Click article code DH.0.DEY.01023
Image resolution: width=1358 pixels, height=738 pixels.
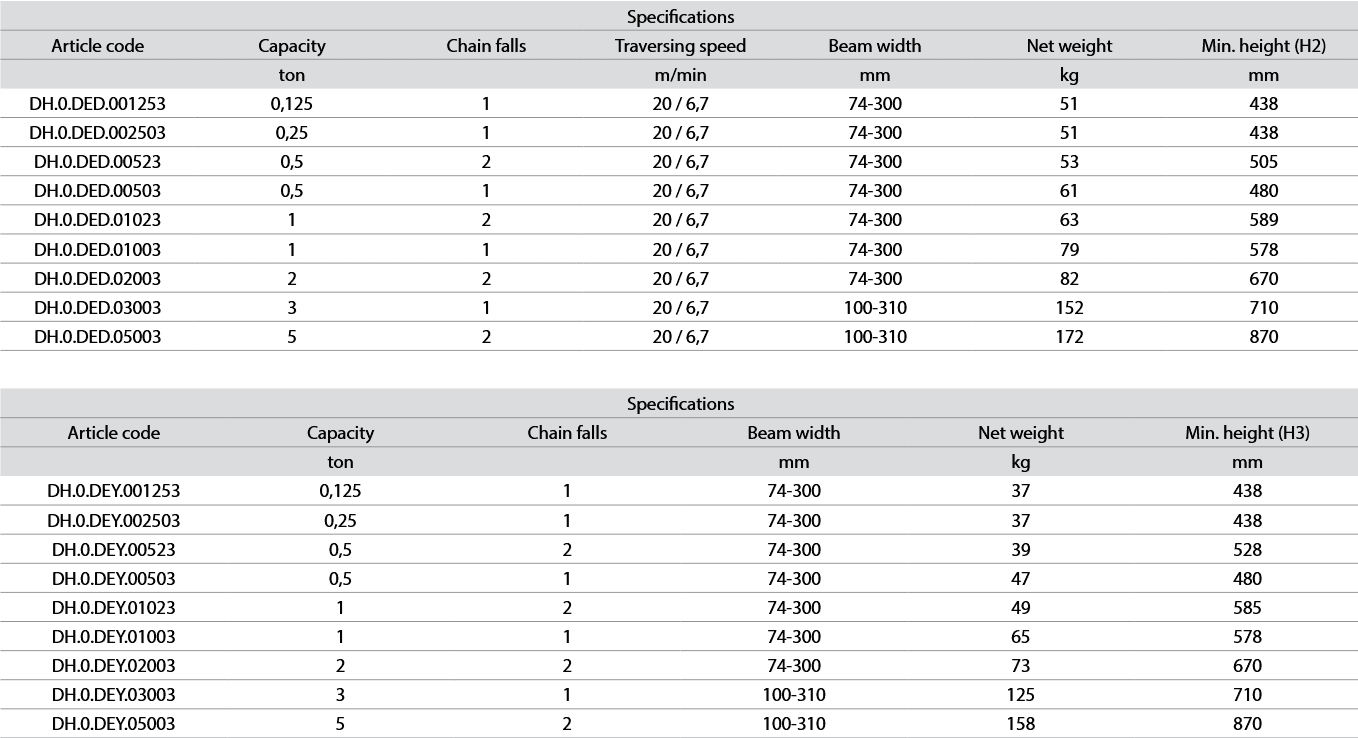(x=114, y=608)
